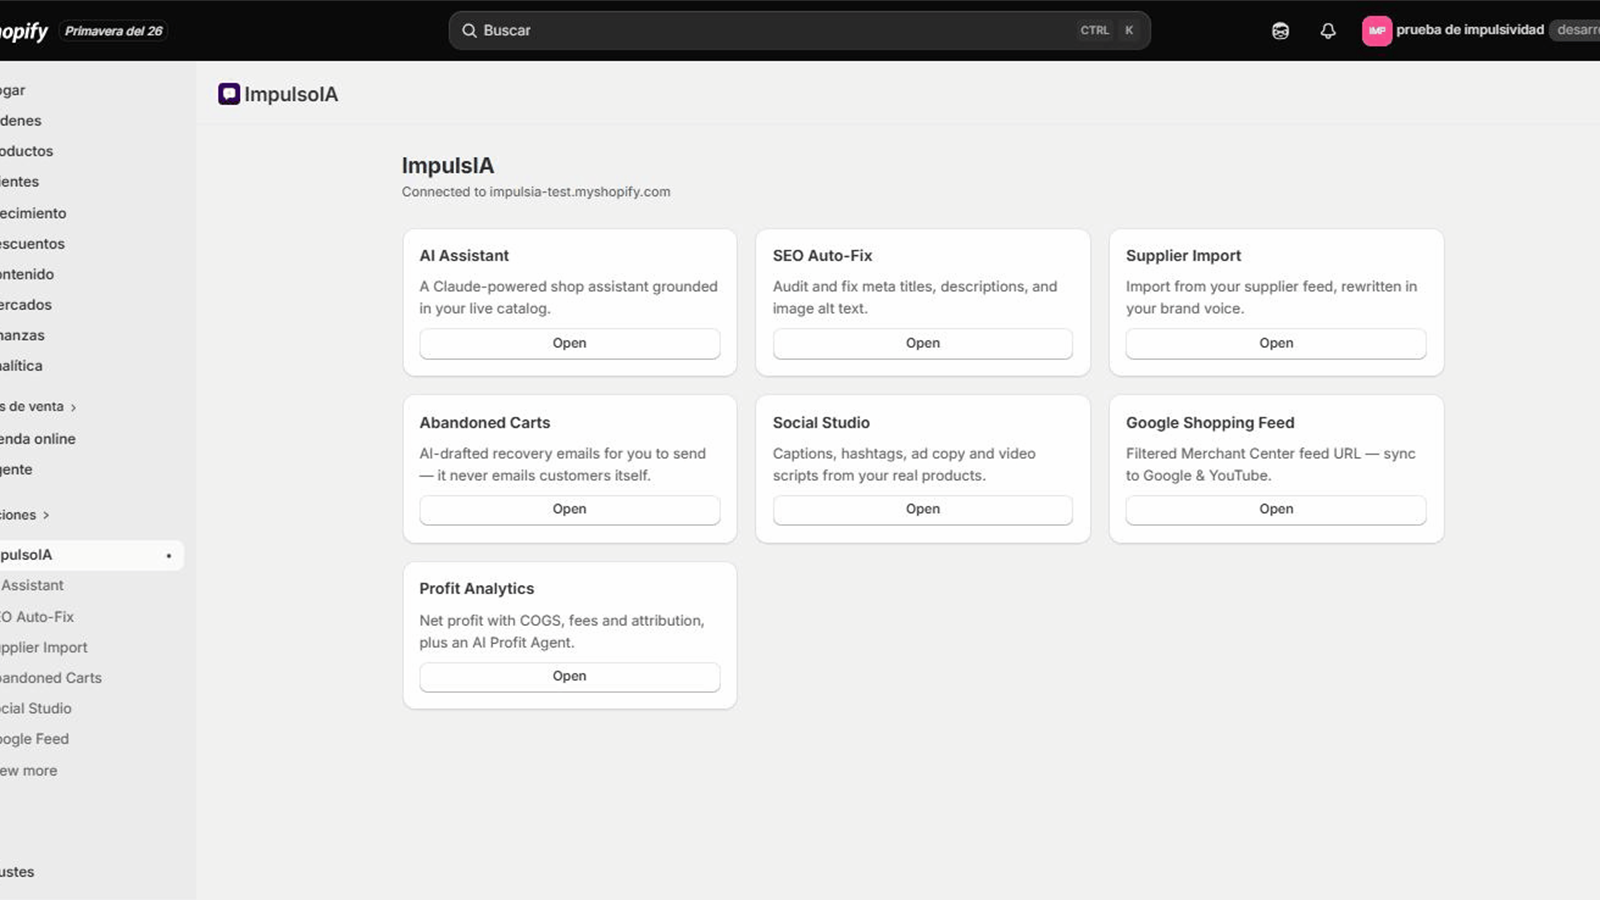Click the 'A Claude-powered shop assistant' description

point(569,297)
